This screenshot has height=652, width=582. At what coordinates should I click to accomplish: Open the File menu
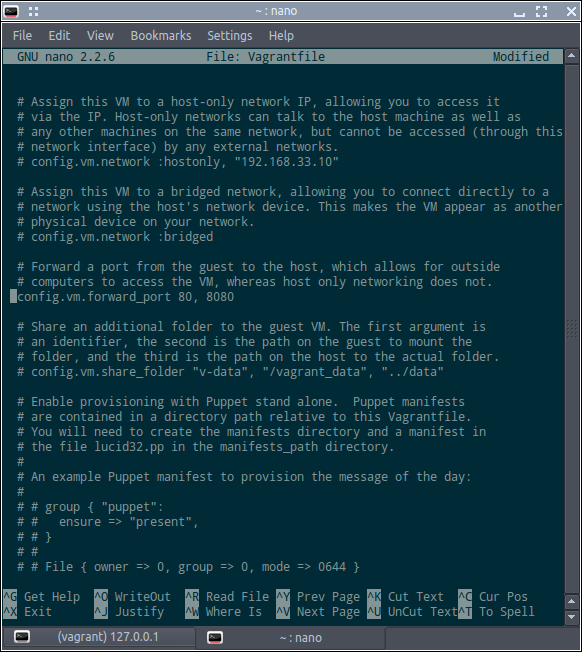22,36
